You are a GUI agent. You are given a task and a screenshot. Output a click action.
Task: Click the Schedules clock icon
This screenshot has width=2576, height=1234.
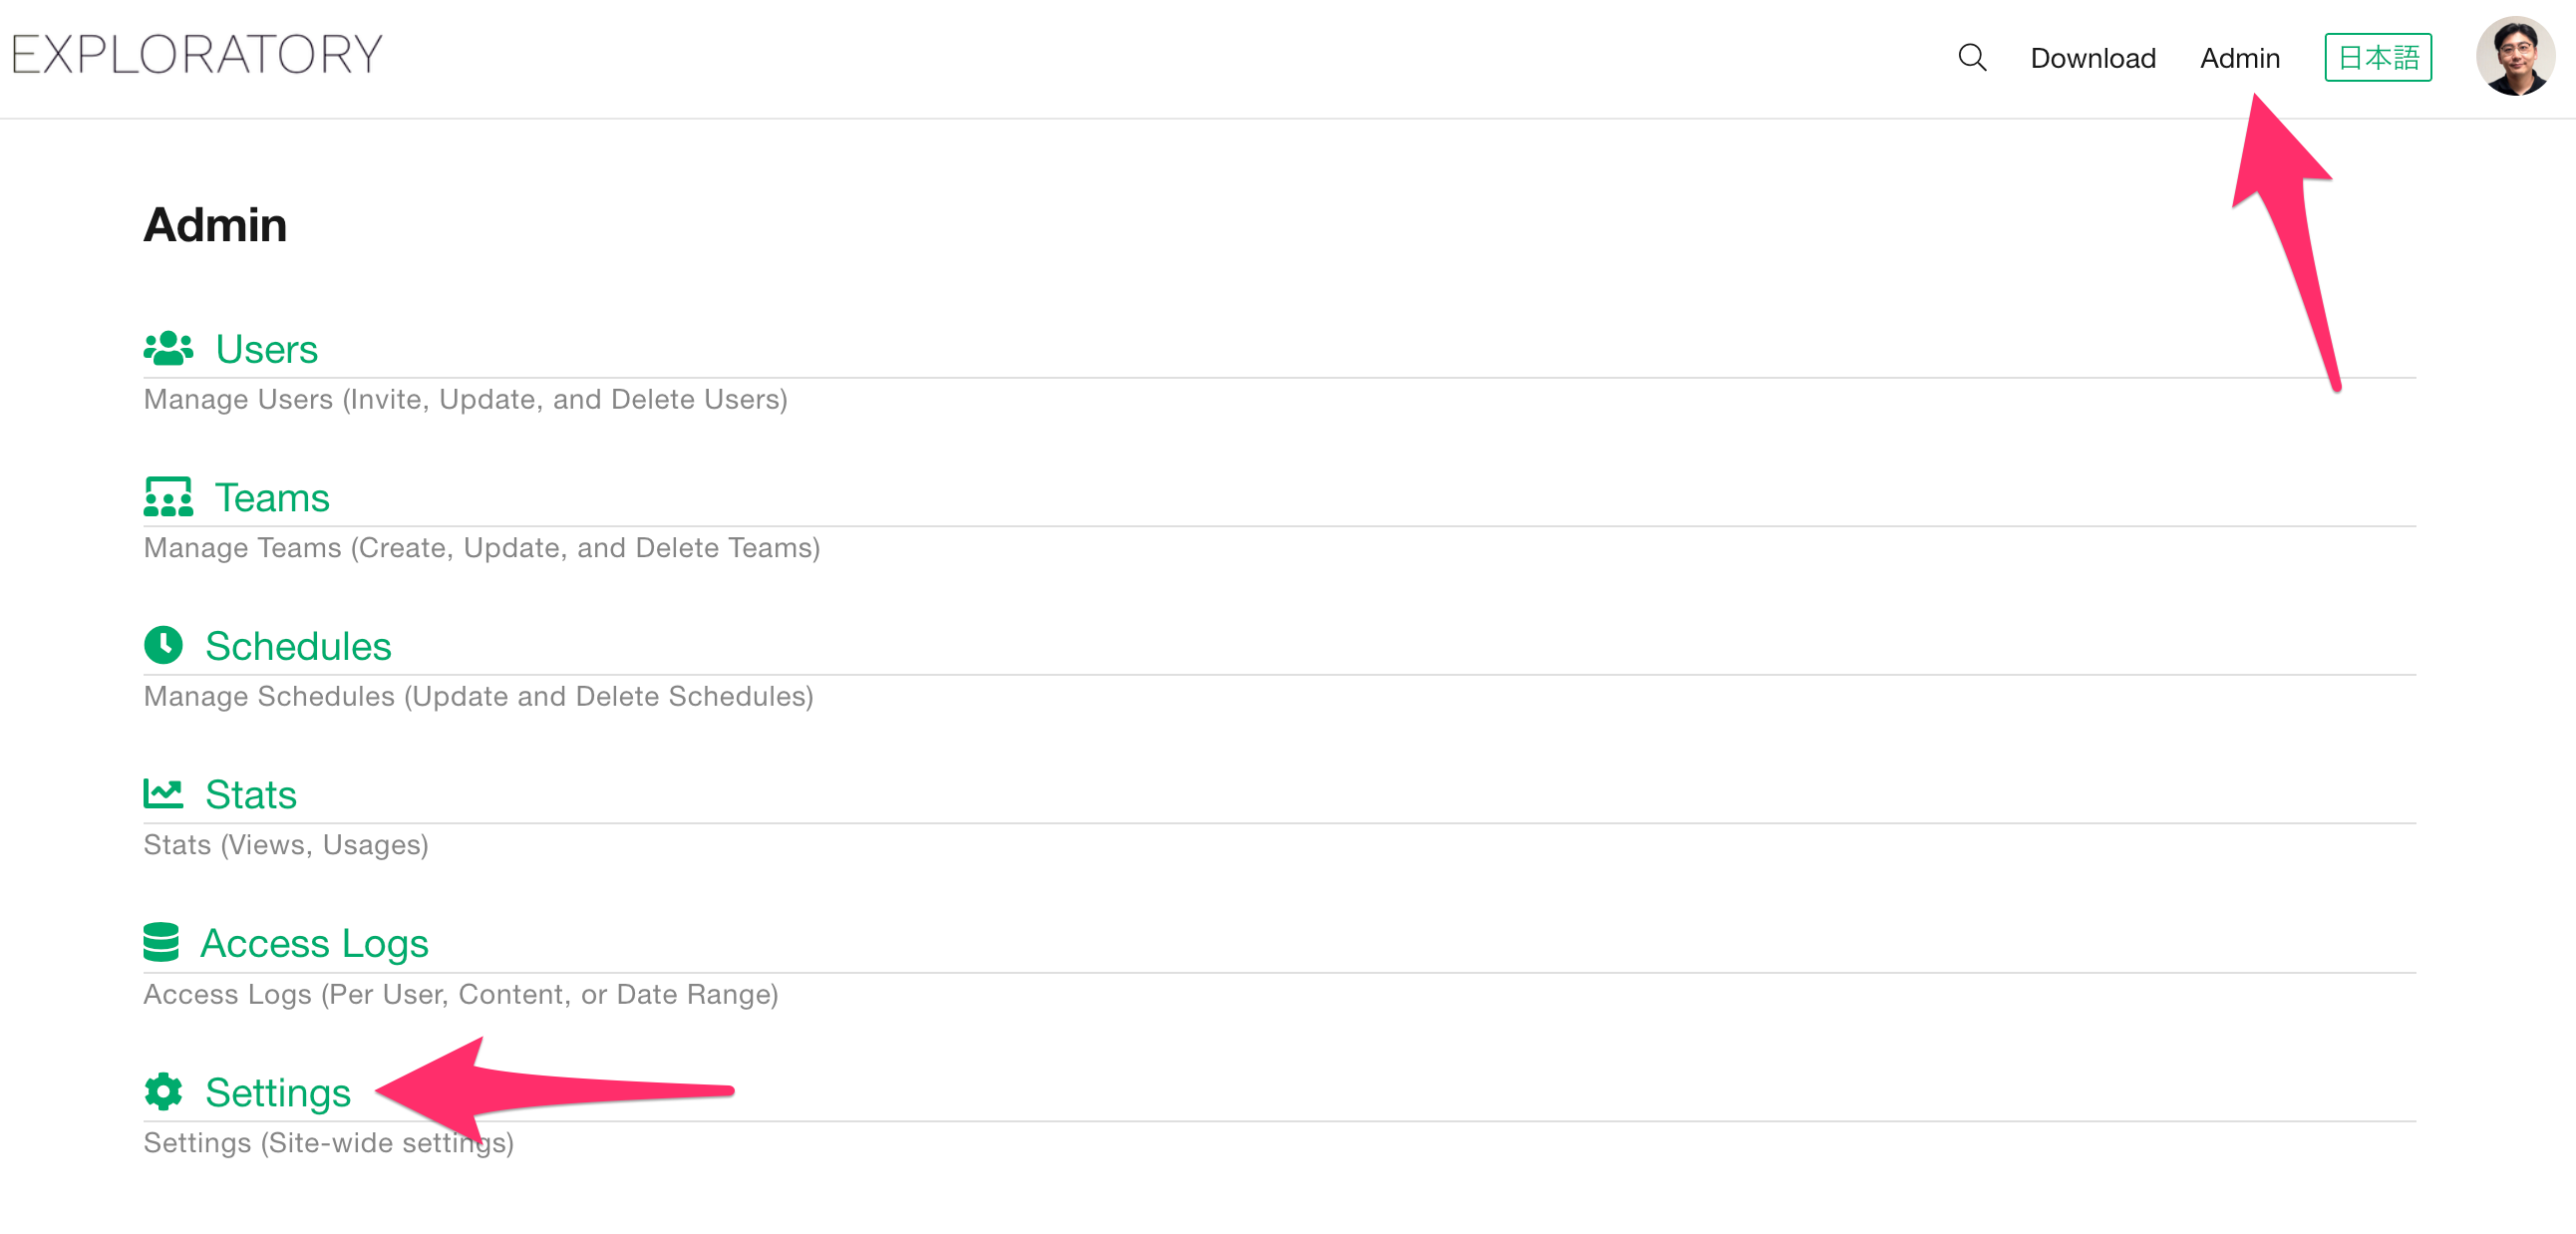(163, 645)
